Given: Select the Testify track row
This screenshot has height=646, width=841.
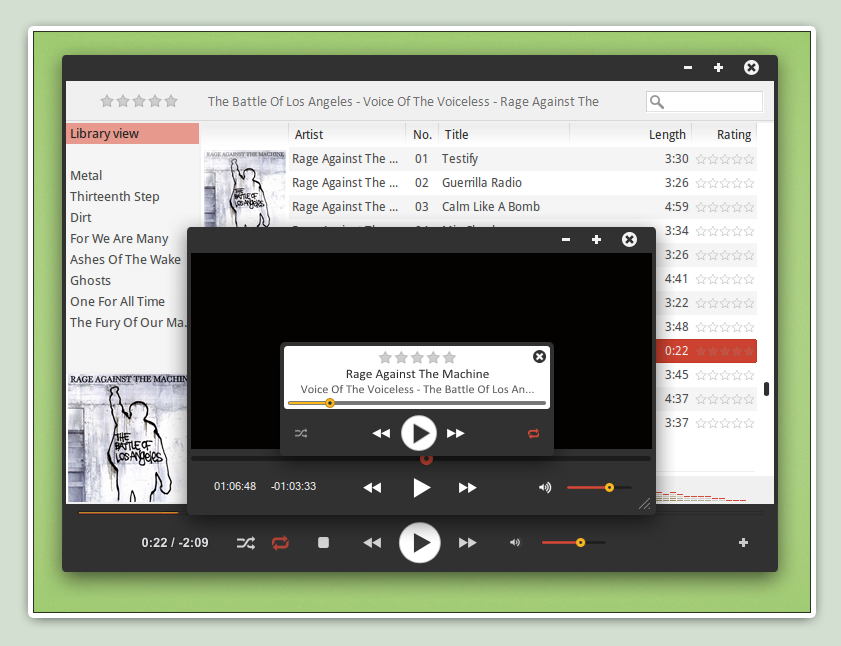Looking at the screenshot, I should pyautogui.click(x=523, y=159).
